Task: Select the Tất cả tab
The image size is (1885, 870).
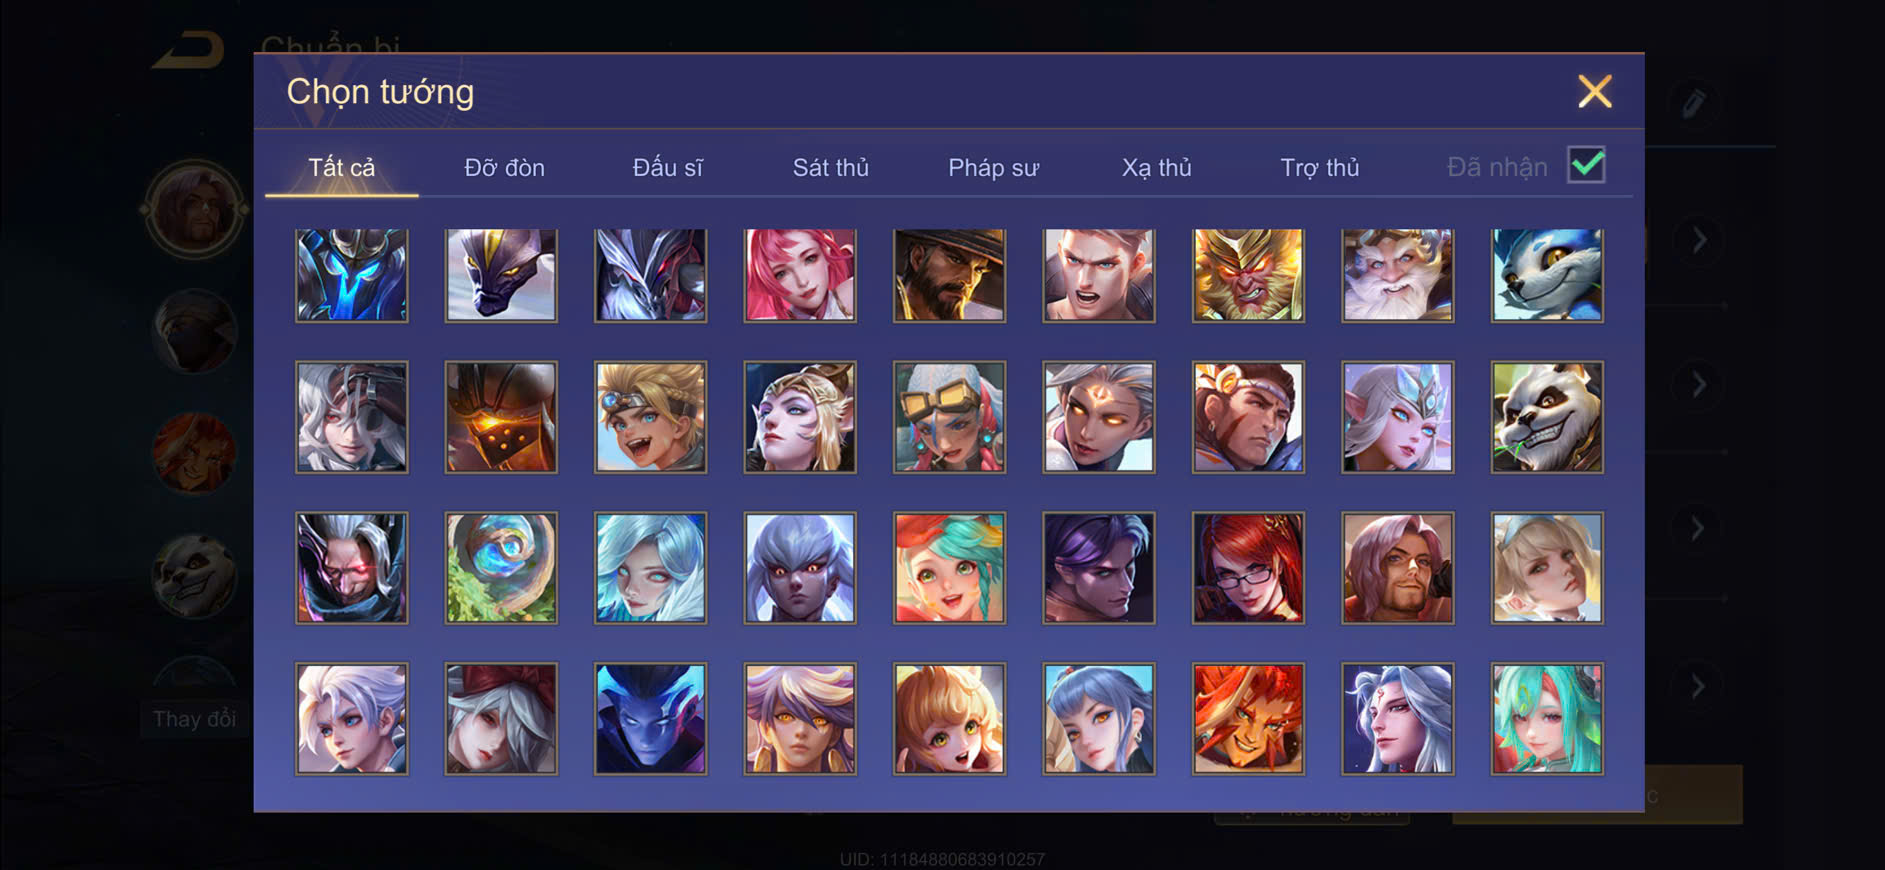Action: pos(342,167)
